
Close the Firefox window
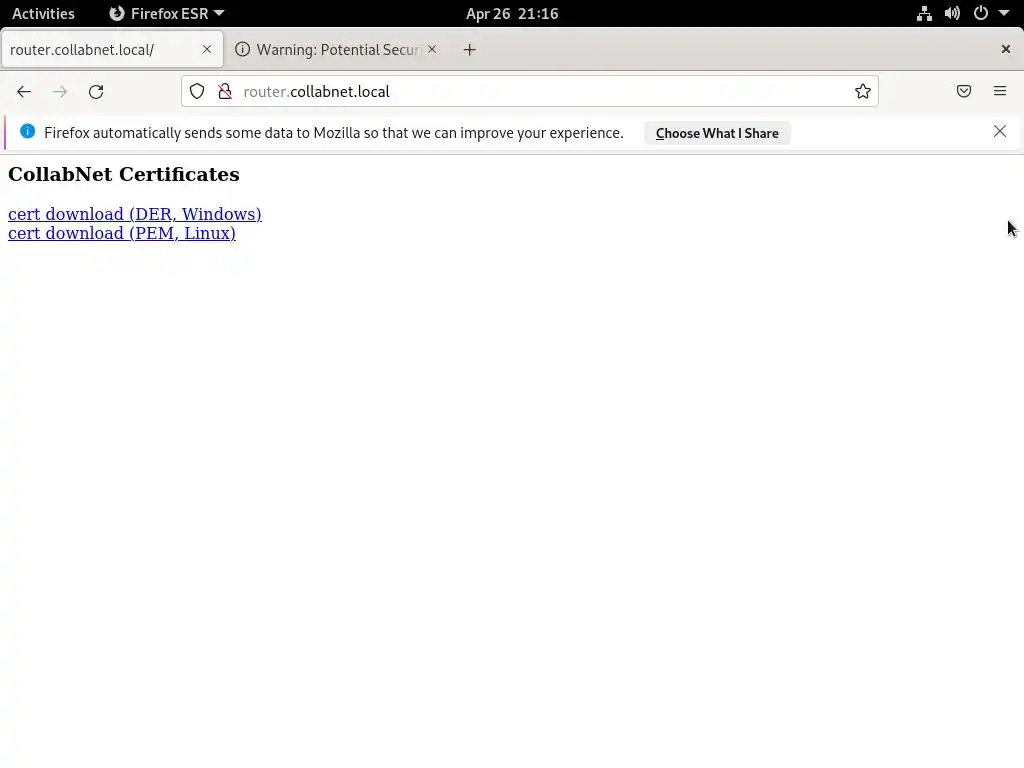(x=1006, y=49)
